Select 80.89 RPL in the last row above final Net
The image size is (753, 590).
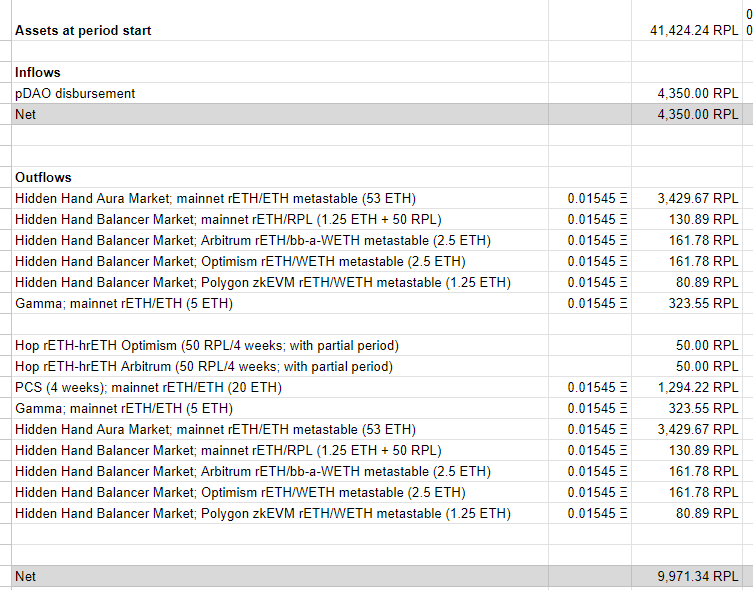click(707, 514)
